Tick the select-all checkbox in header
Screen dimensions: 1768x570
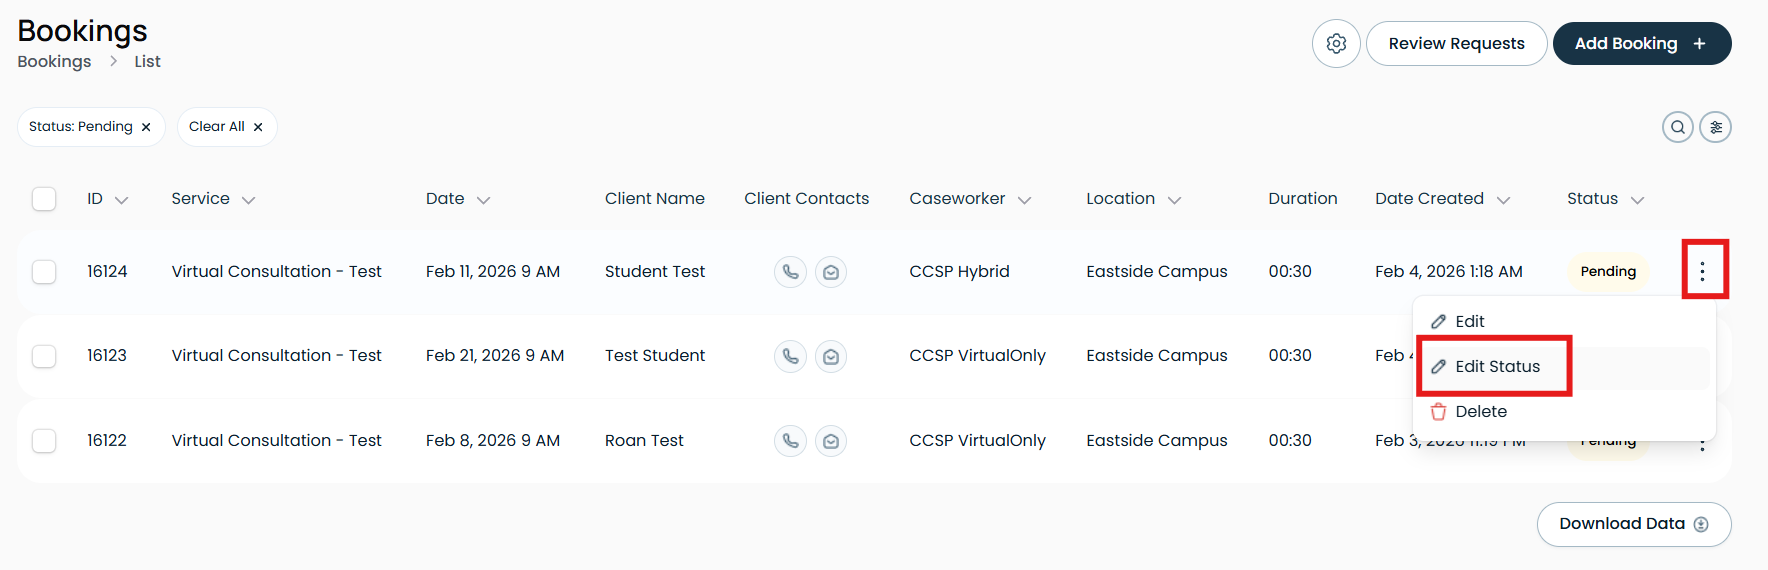44,199
